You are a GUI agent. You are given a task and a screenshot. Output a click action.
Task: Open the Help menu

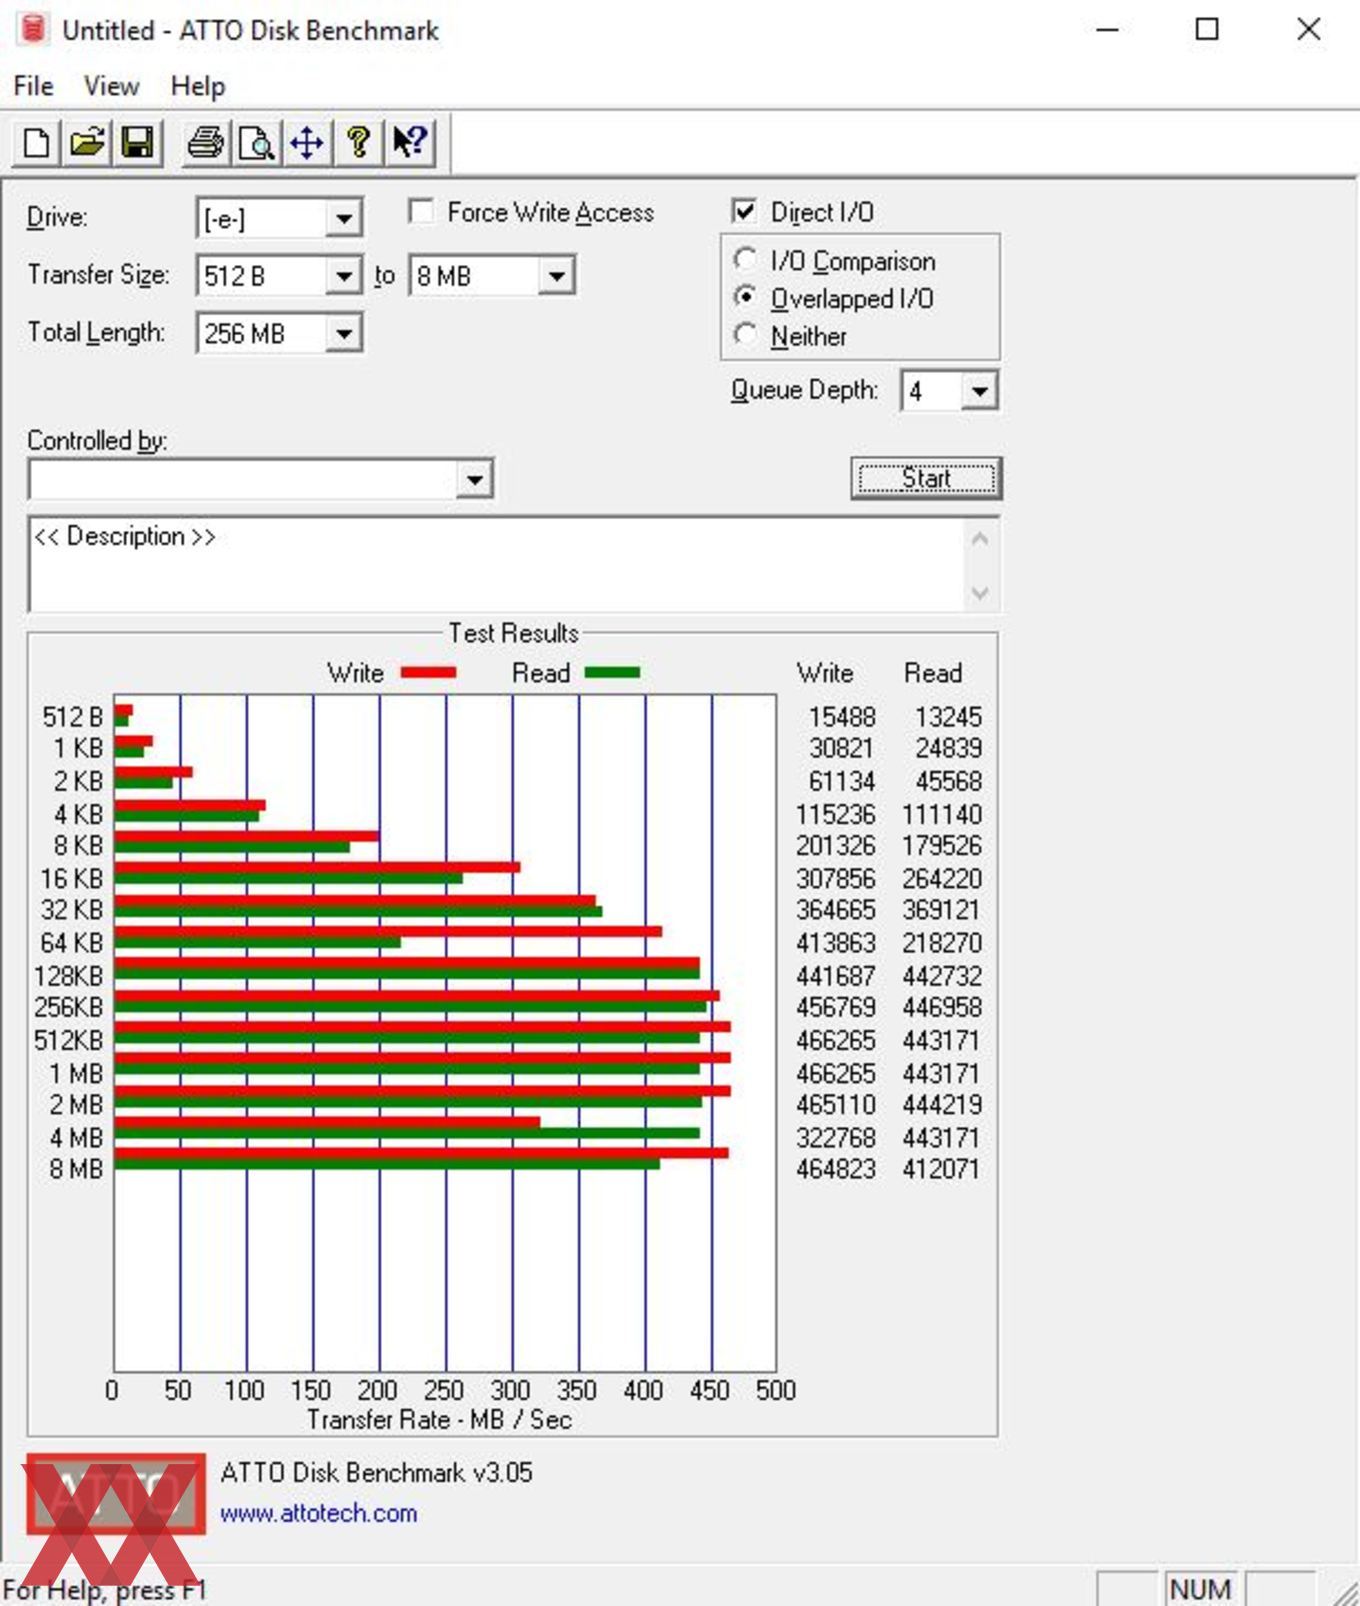[197, 86]
